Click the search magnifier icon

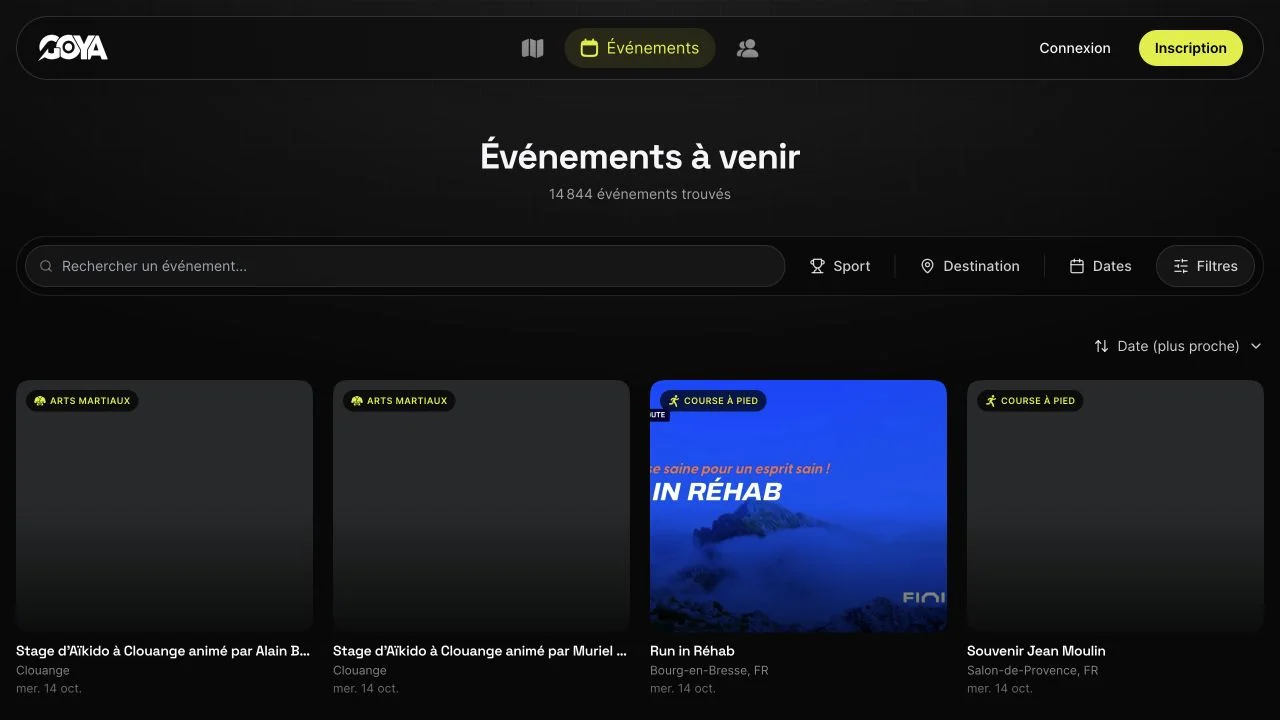(x=46, y=266)
